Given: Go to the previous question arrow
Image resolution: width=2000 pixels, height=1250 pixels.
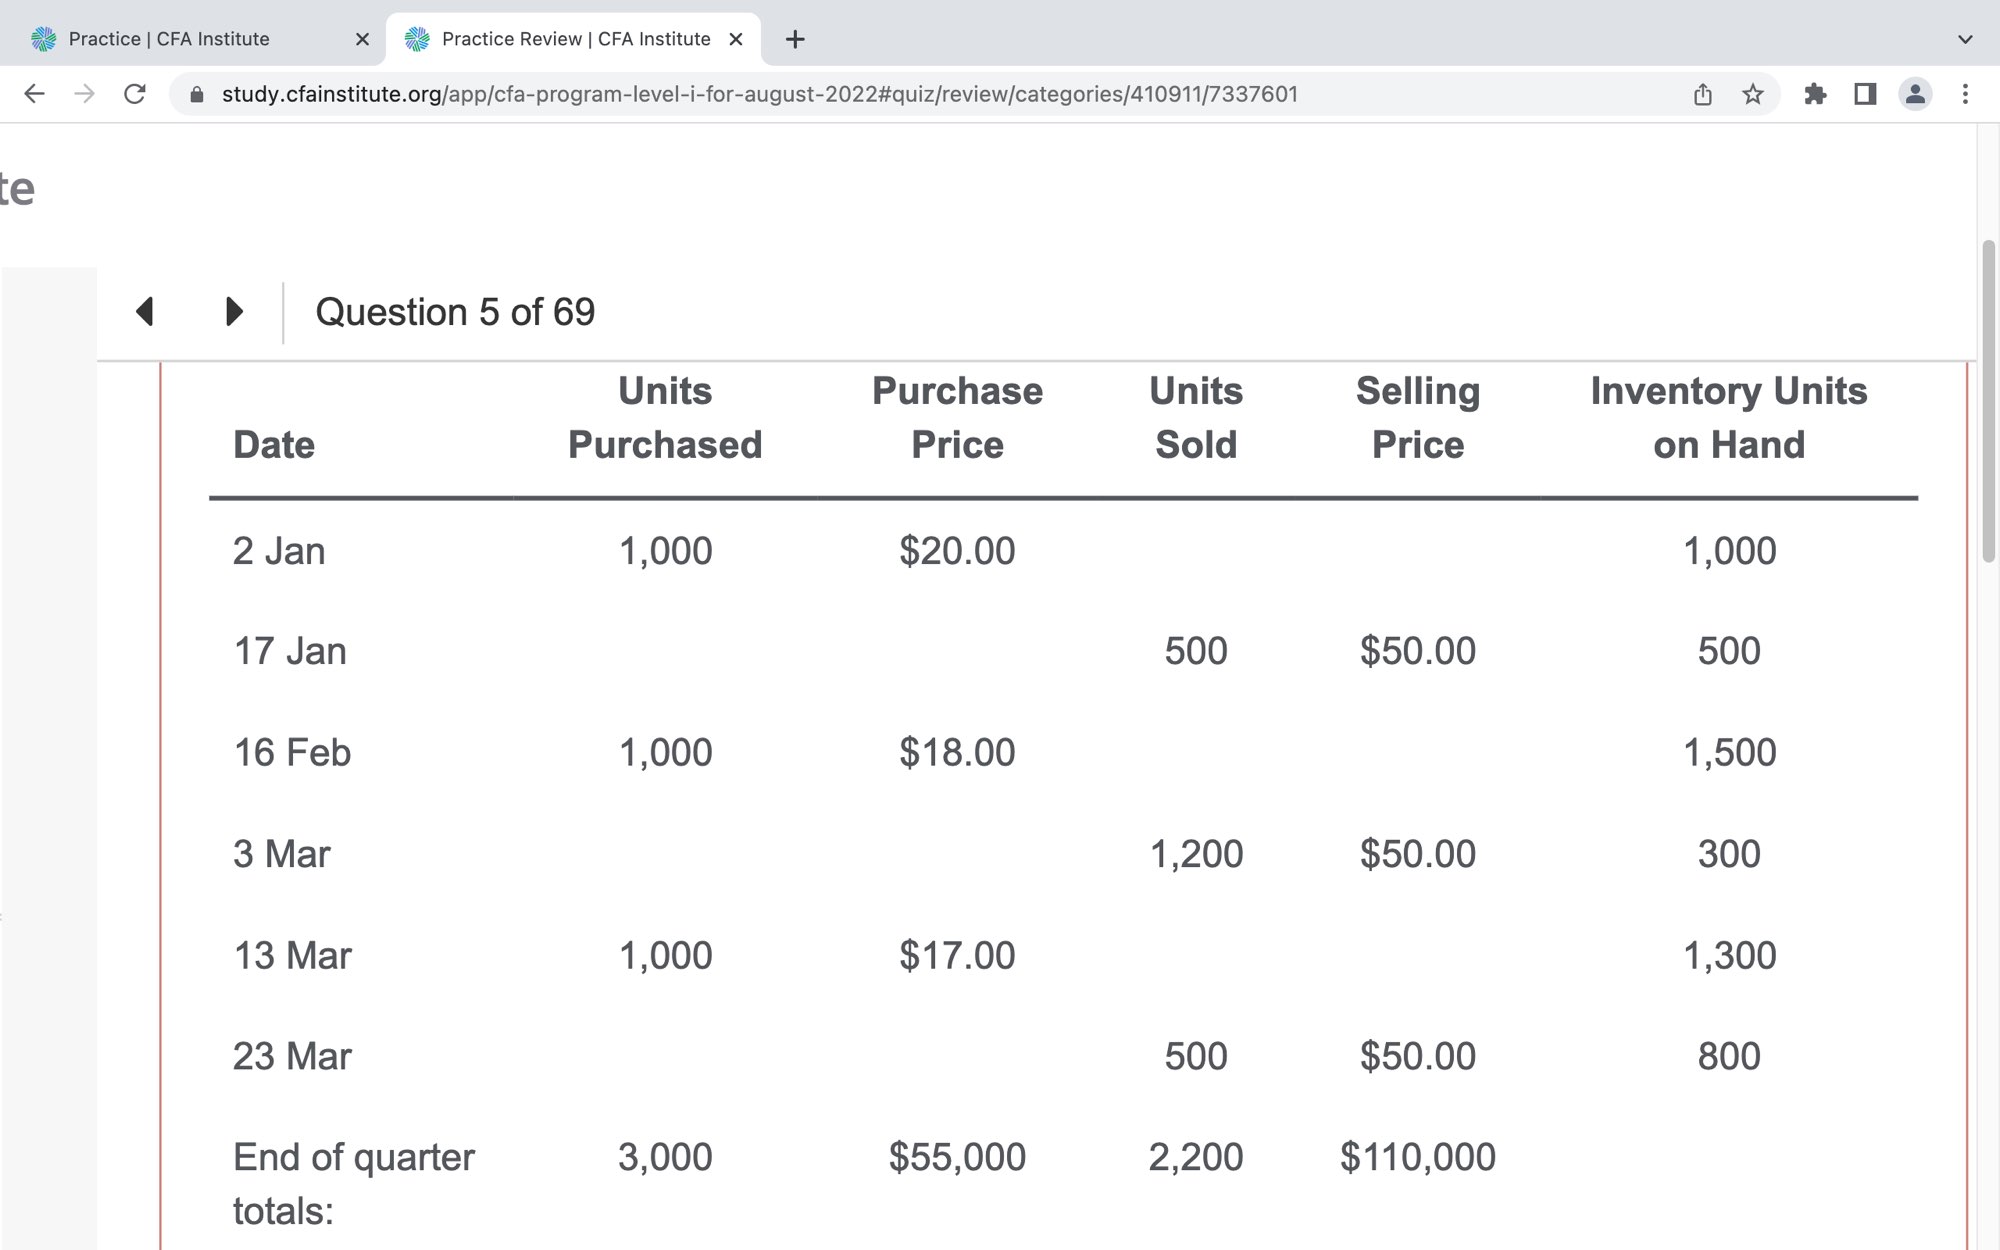Looking at the screenshot, I should click(x=145, y=311).
